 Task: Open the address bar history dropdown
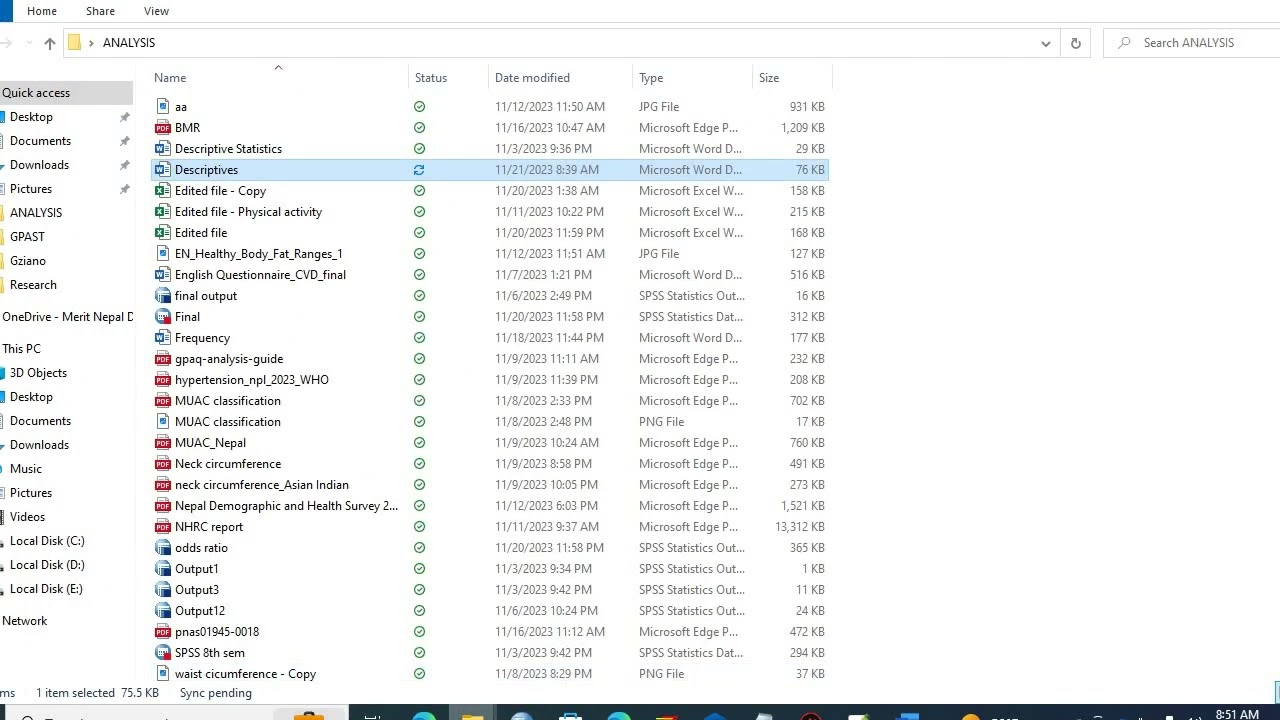(x=1045, y=43)
